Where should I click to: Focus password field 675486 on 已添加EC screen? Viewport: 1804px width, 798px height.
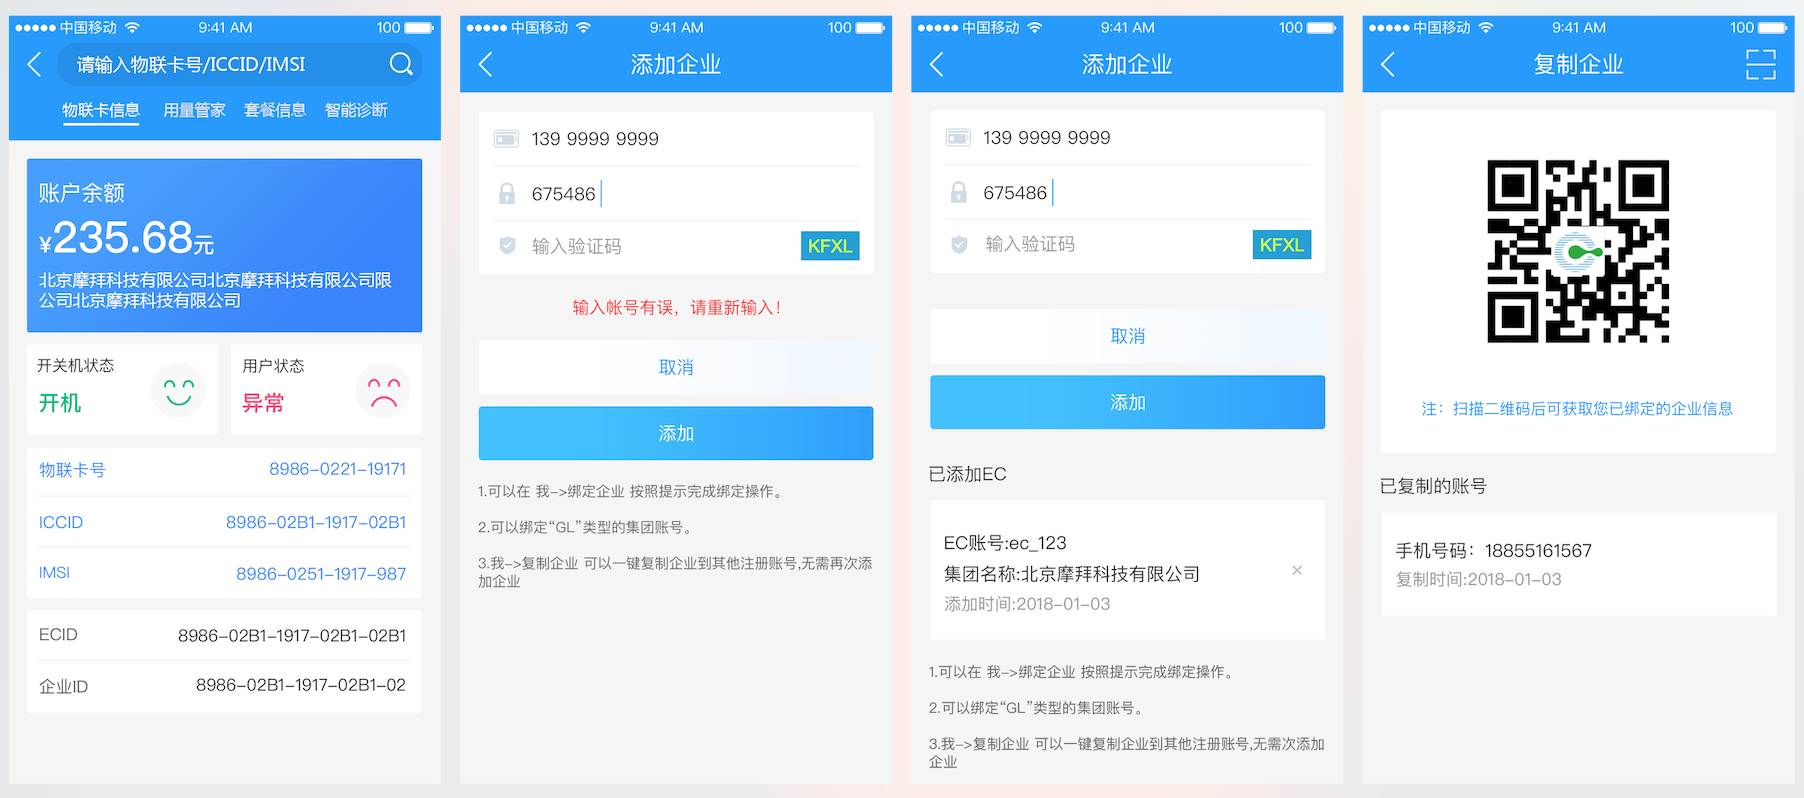pos(1127,193)
